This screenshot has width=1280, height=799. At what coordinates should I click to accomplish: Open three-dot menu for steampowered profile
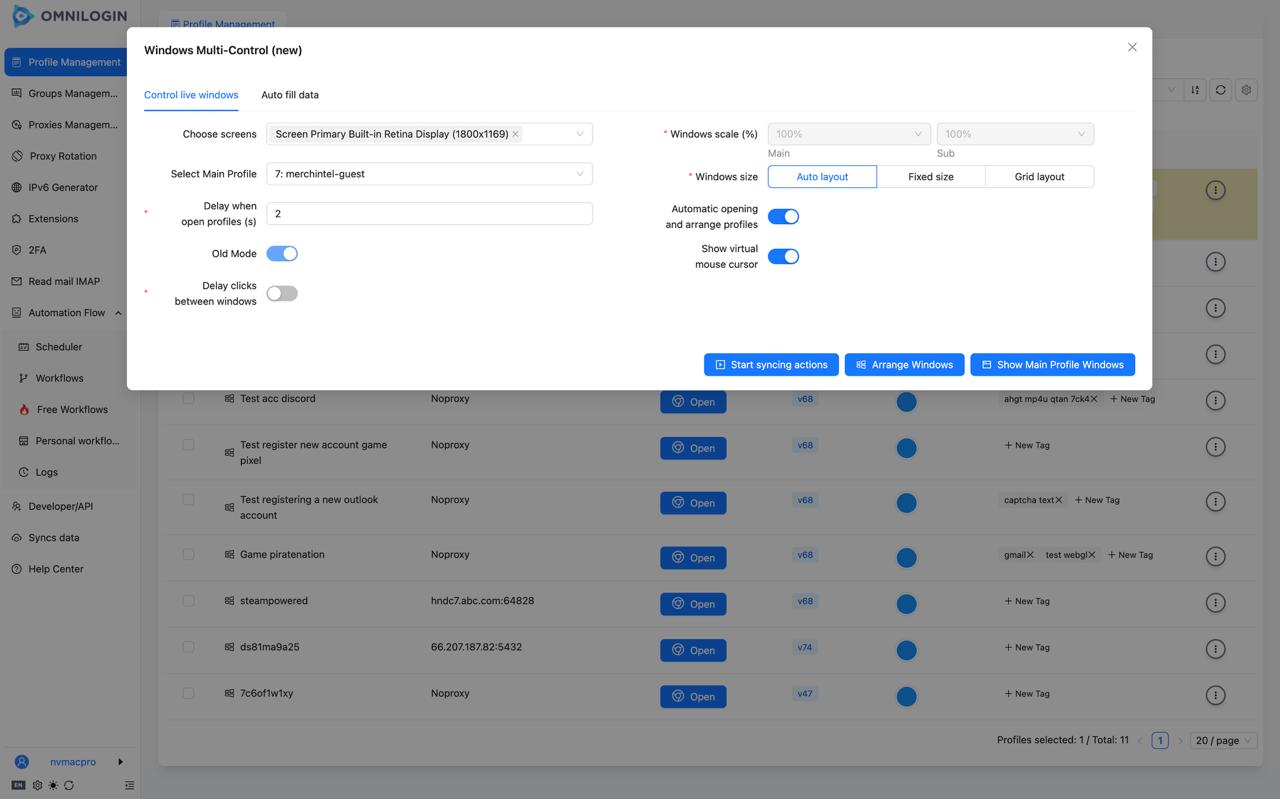(x=1215, y=603)
